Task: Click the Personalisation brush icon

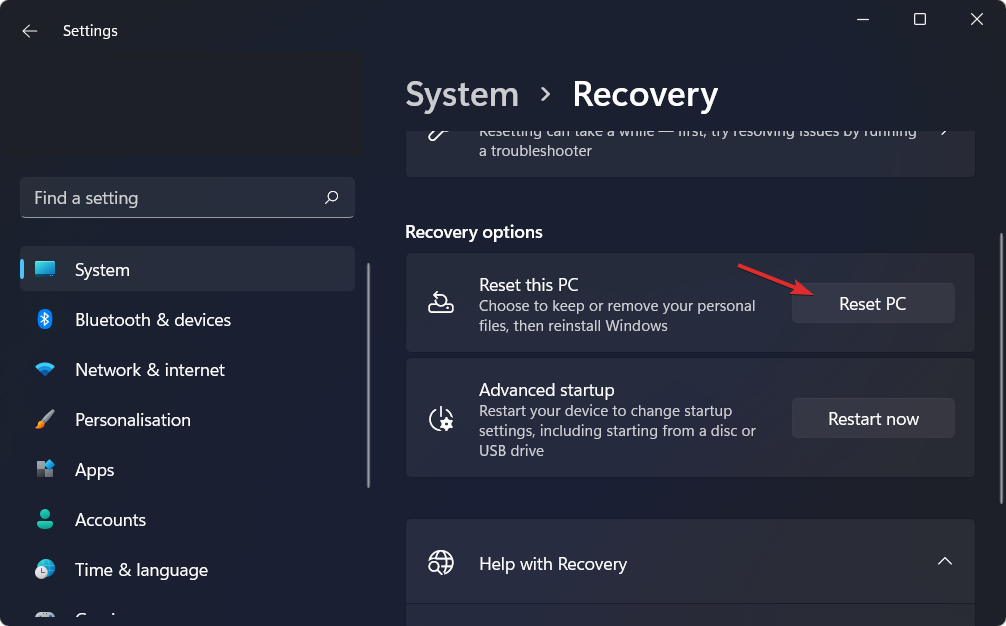Action: (44, 419)
